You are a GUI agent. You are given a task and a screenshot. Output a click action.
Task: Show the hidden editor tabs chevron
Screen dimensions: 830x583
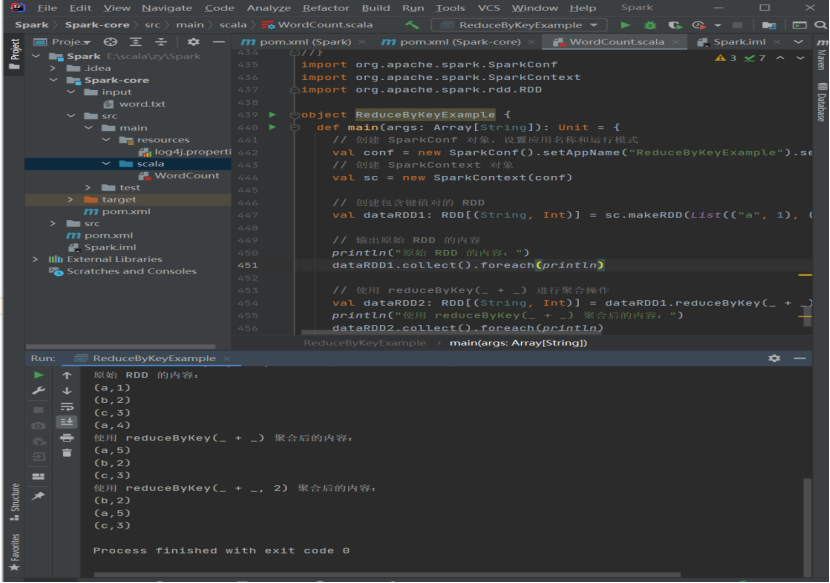(798, 42)
